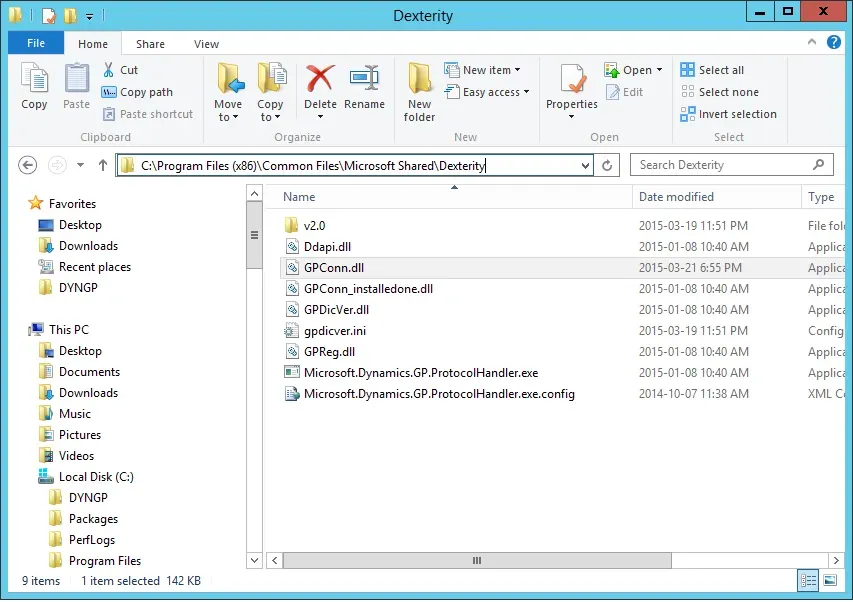Open the View tab

pos(206,44)
